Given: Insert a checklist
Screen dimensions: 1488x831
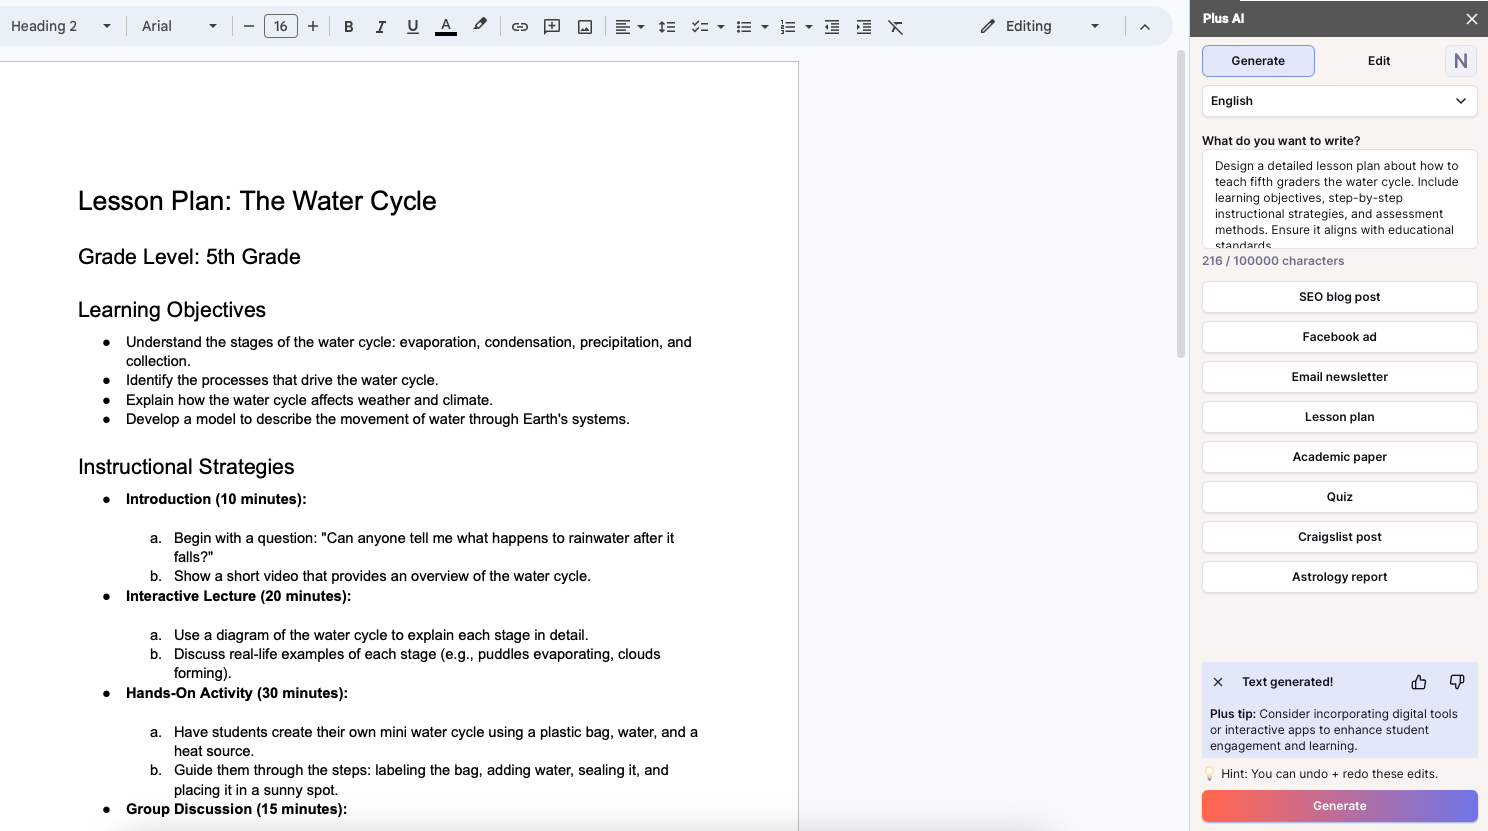Looking at the screenshot, I should click(x=700, y=27).
